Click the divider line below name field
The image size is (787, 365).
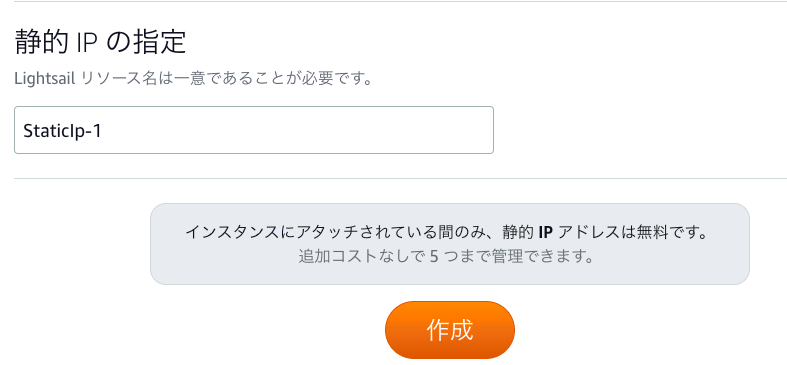coord(400,178)
